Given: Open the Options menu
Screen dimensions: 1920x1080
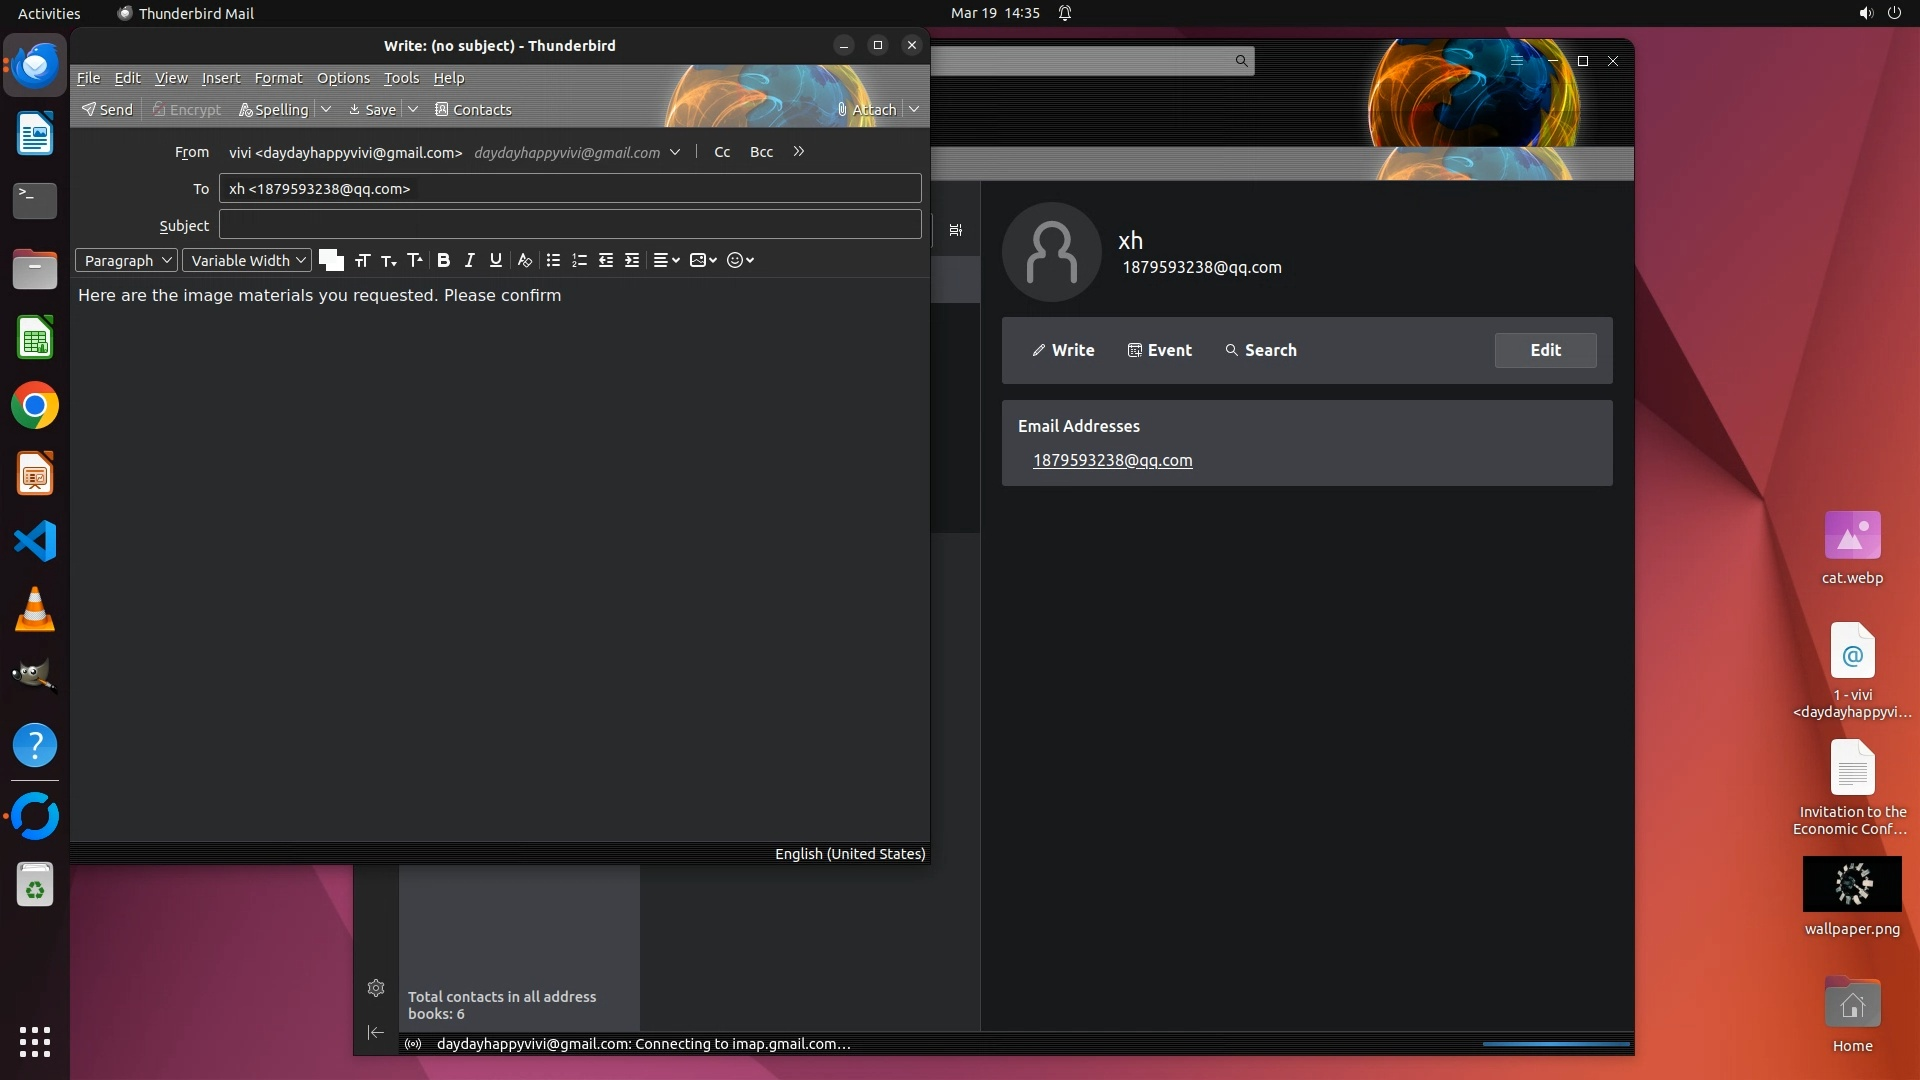Looking at the screenshot, I should coord(343,78).
